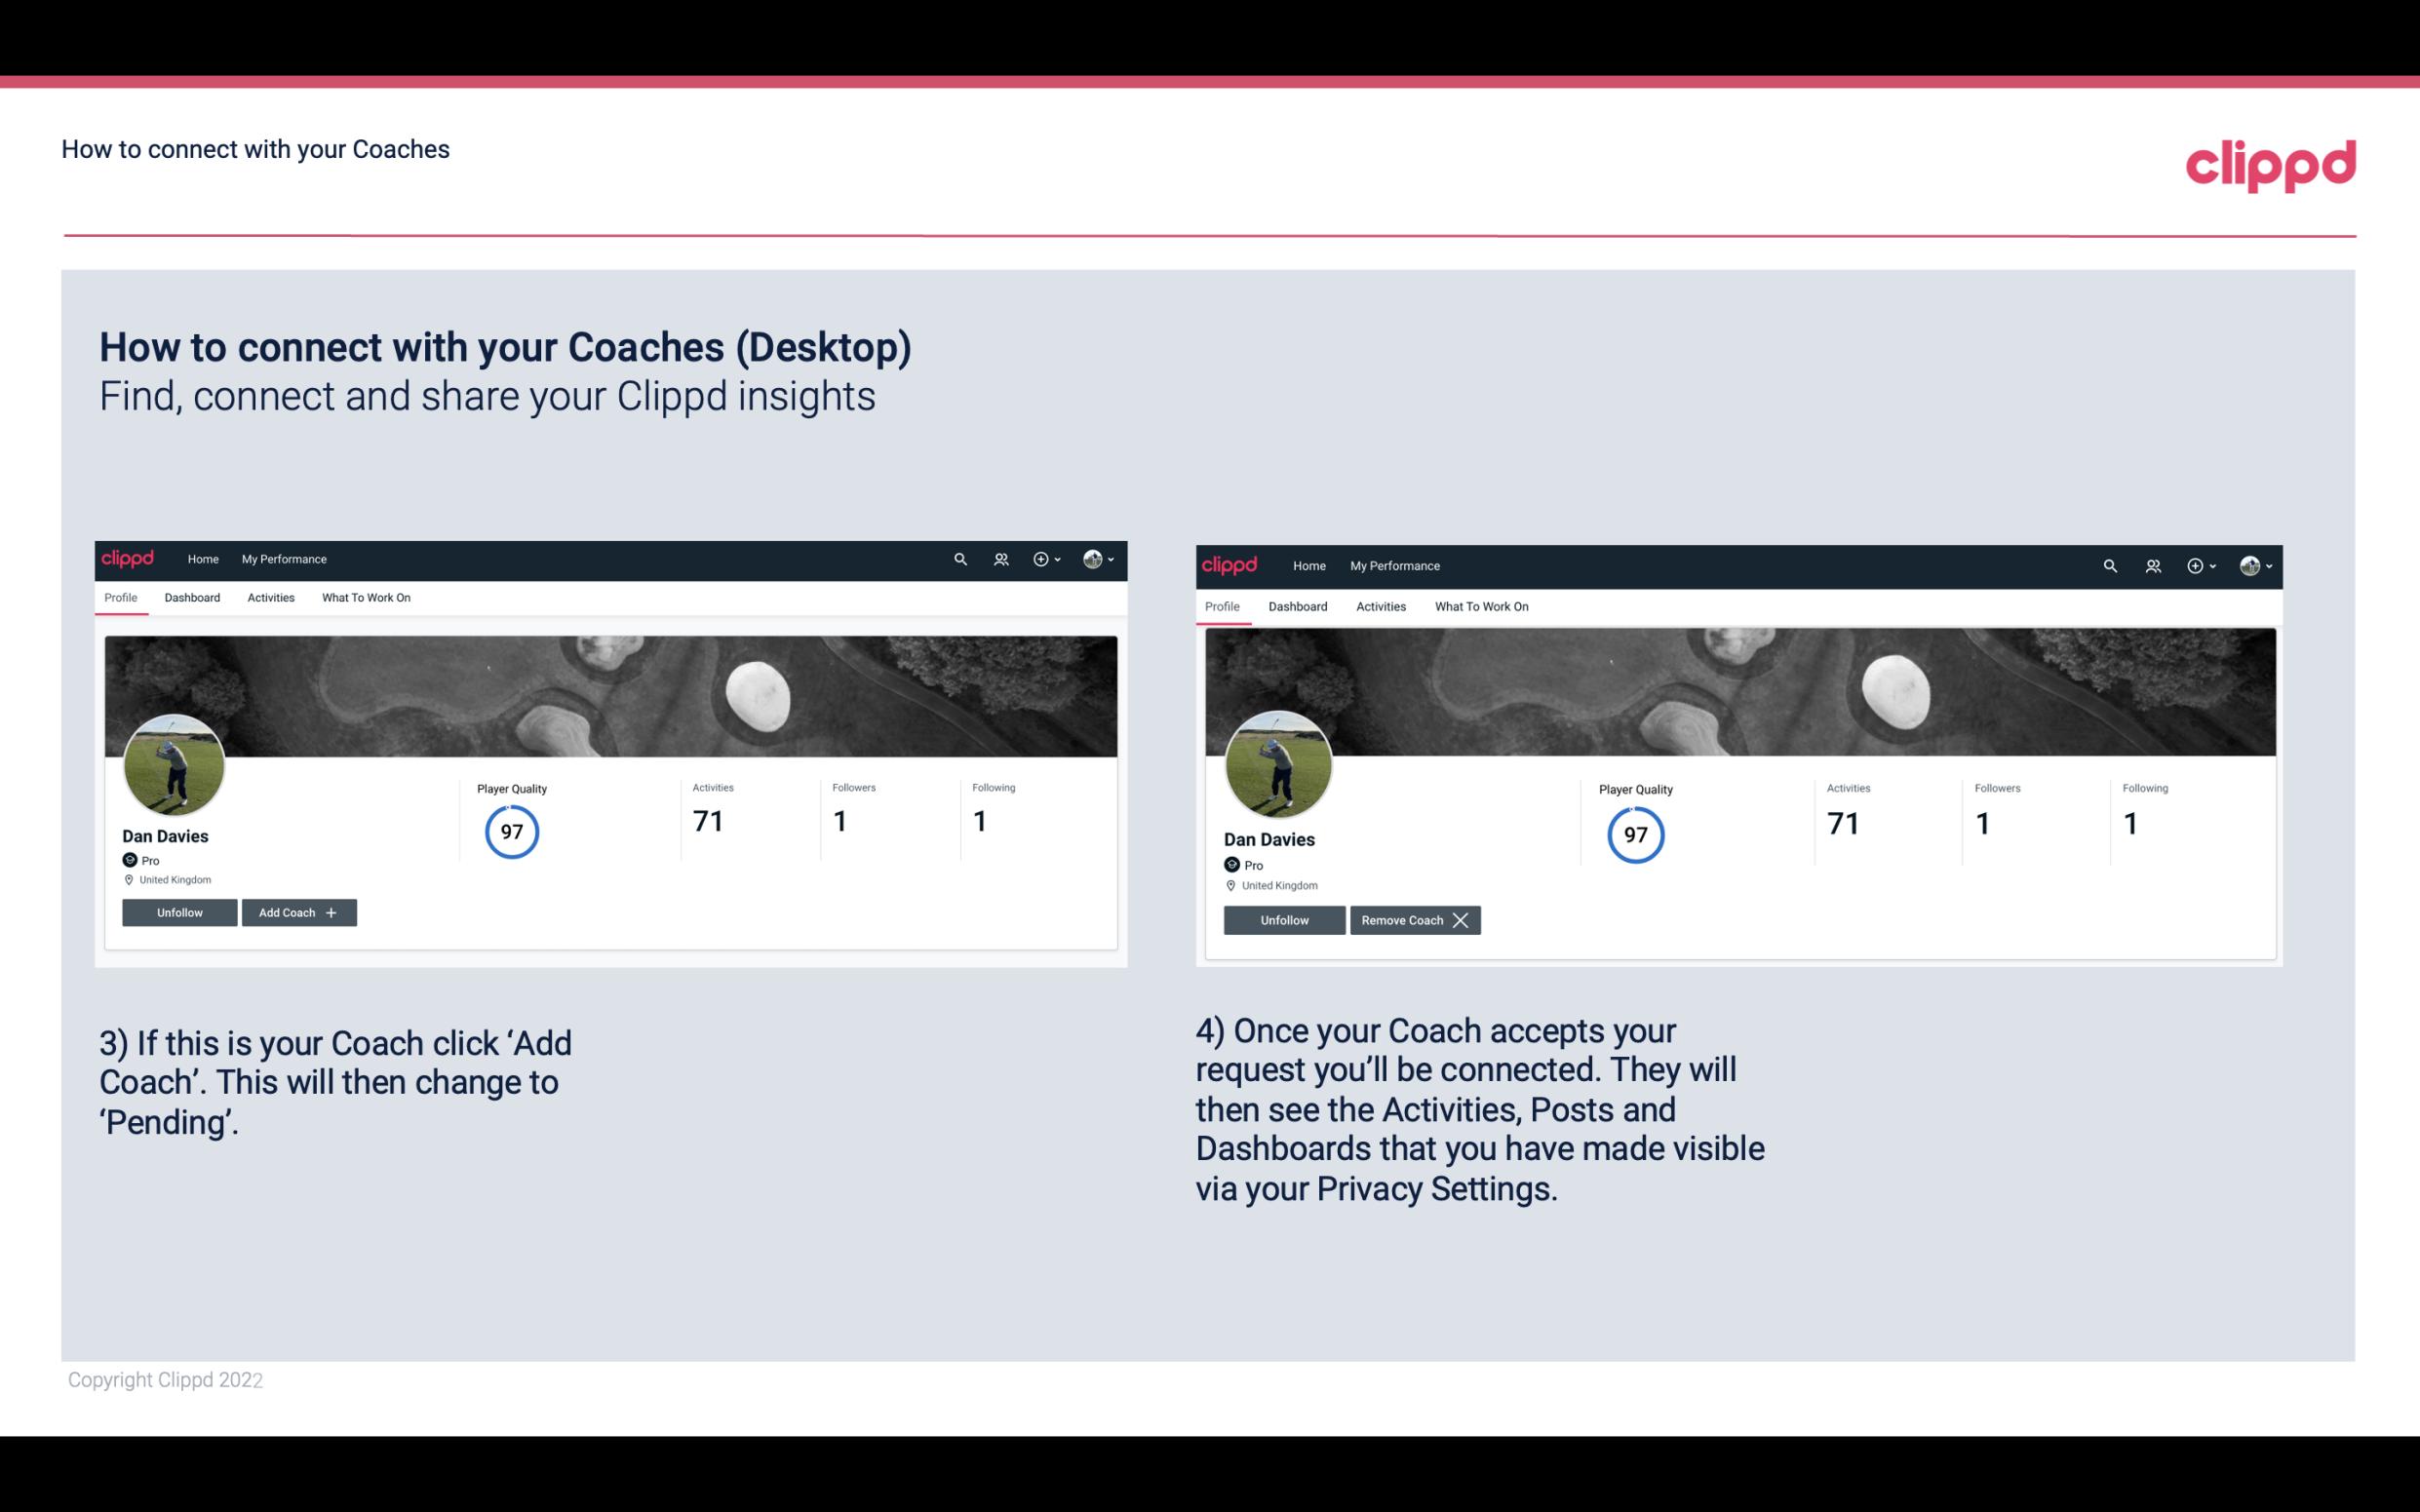Select the 'Dashboard' tab in left screenshot

[192, 598]
